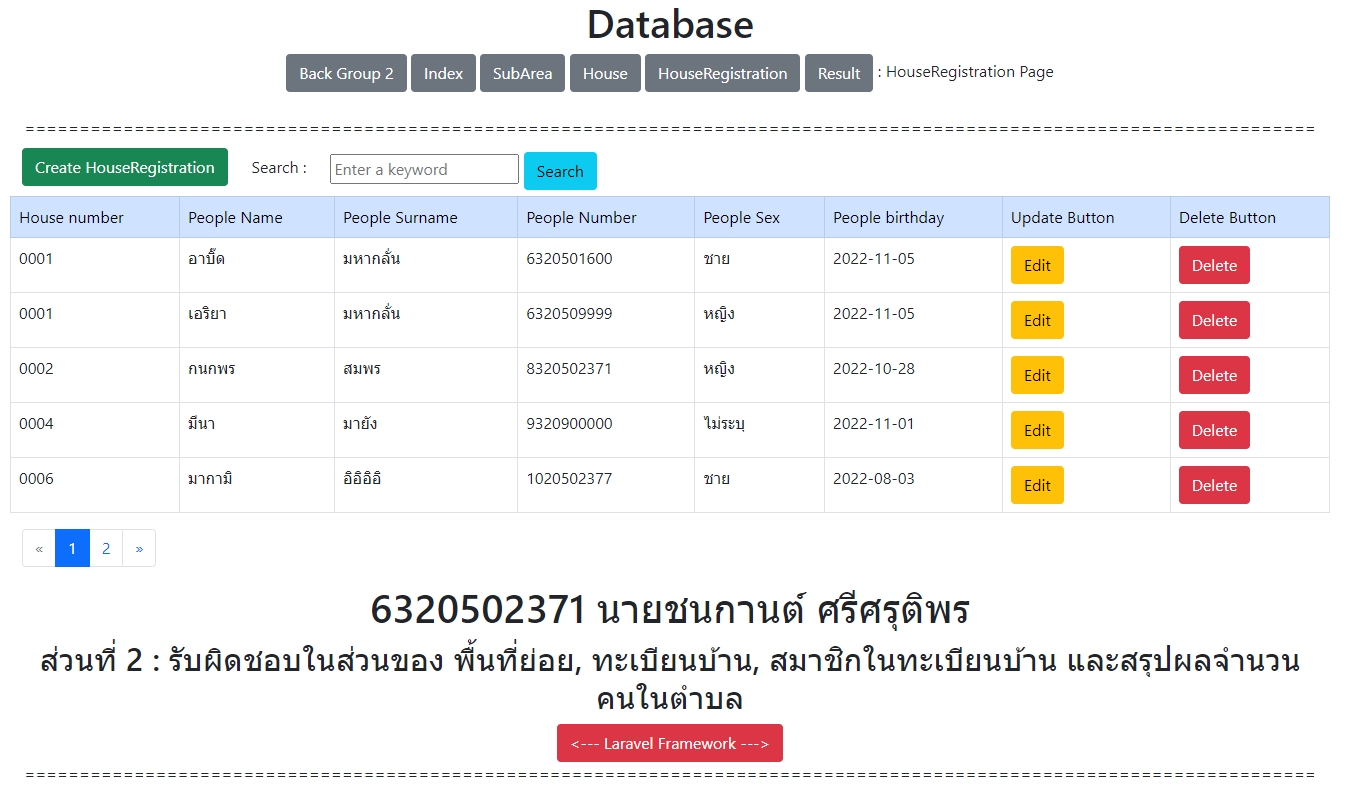Edit the row for อาบิ๊ด
Viewport: 1364px width, 810px height.
(x=1037, y=265)
